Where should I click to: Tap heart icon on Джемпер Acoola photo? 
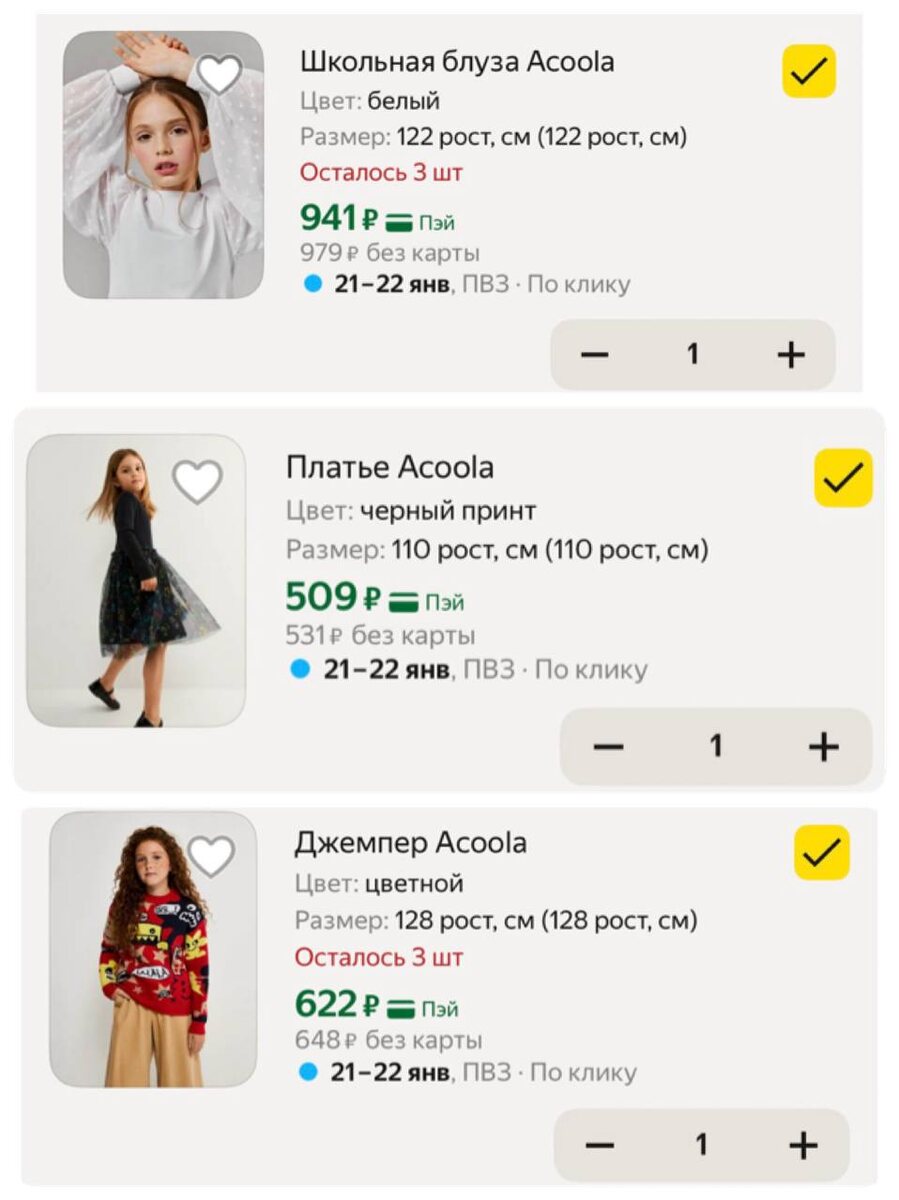click(211, 856)
